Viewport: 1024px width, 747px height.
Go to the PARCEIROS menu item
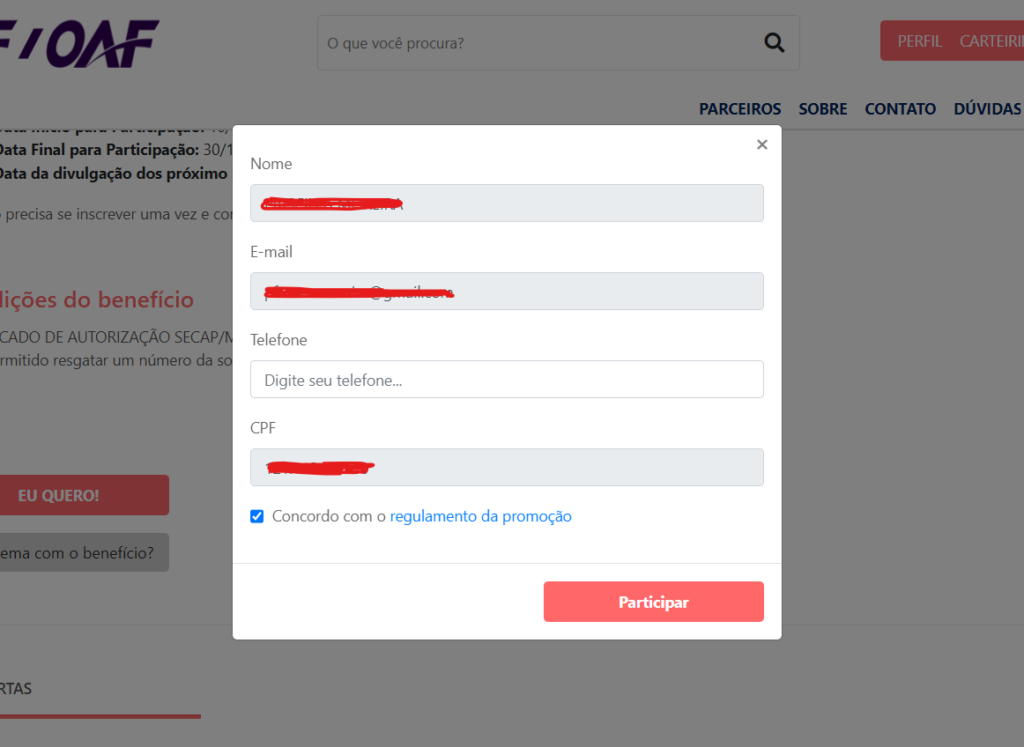click(x=740, y=109)
